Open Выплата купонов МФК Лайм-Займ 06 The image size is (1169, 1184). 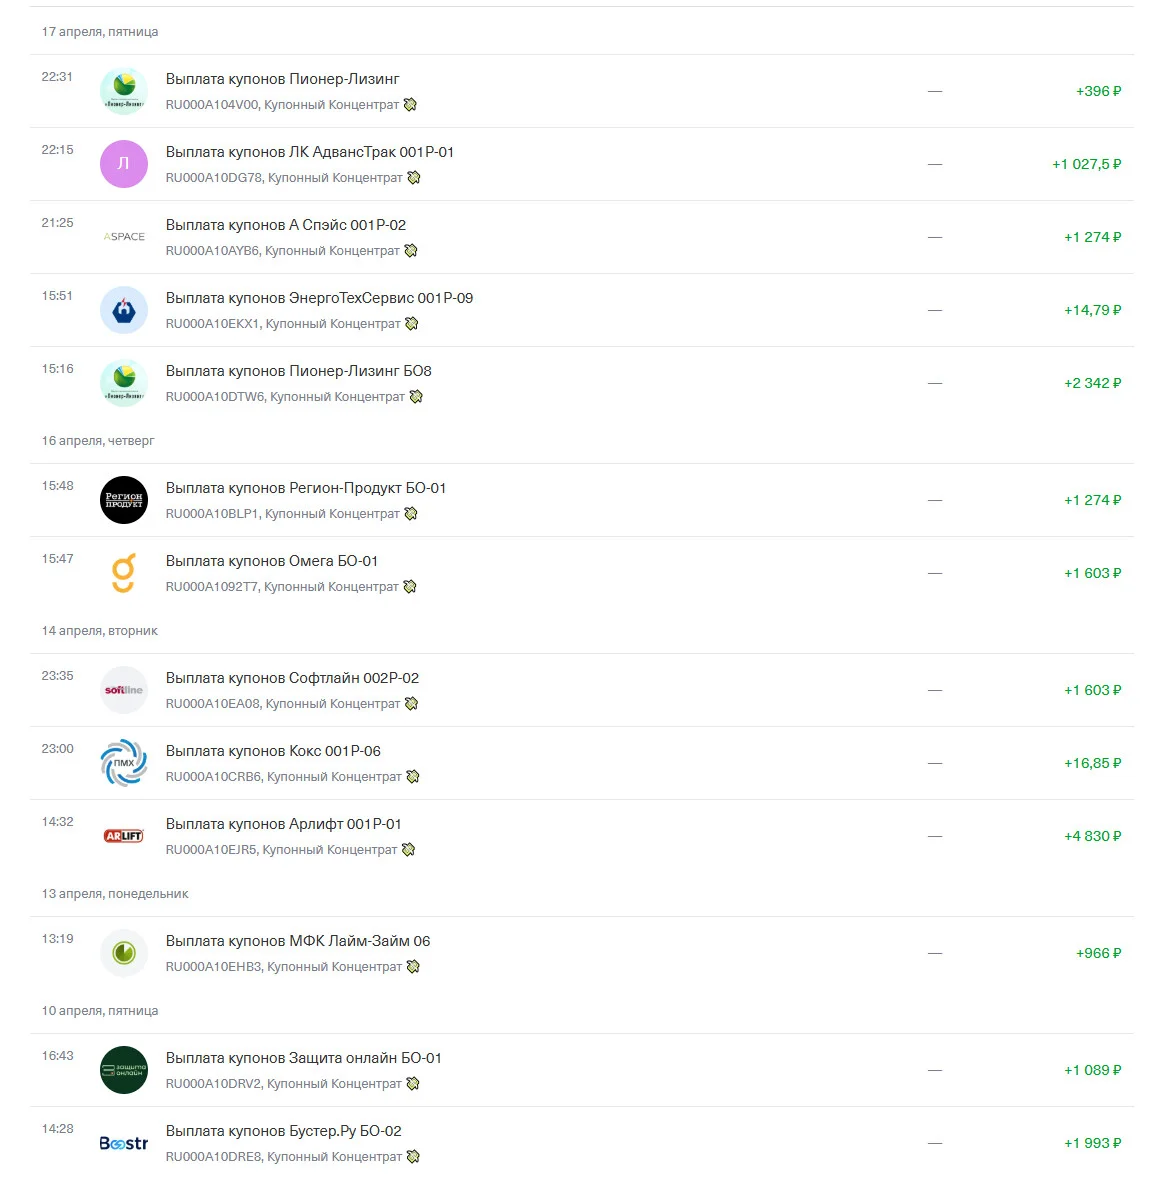tap(581, 953)
